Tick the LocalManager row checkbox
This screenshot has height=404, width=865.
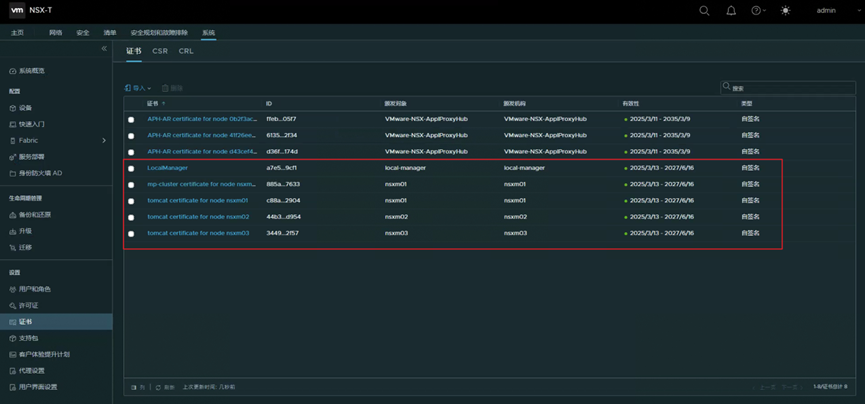(x=131, y=168)
